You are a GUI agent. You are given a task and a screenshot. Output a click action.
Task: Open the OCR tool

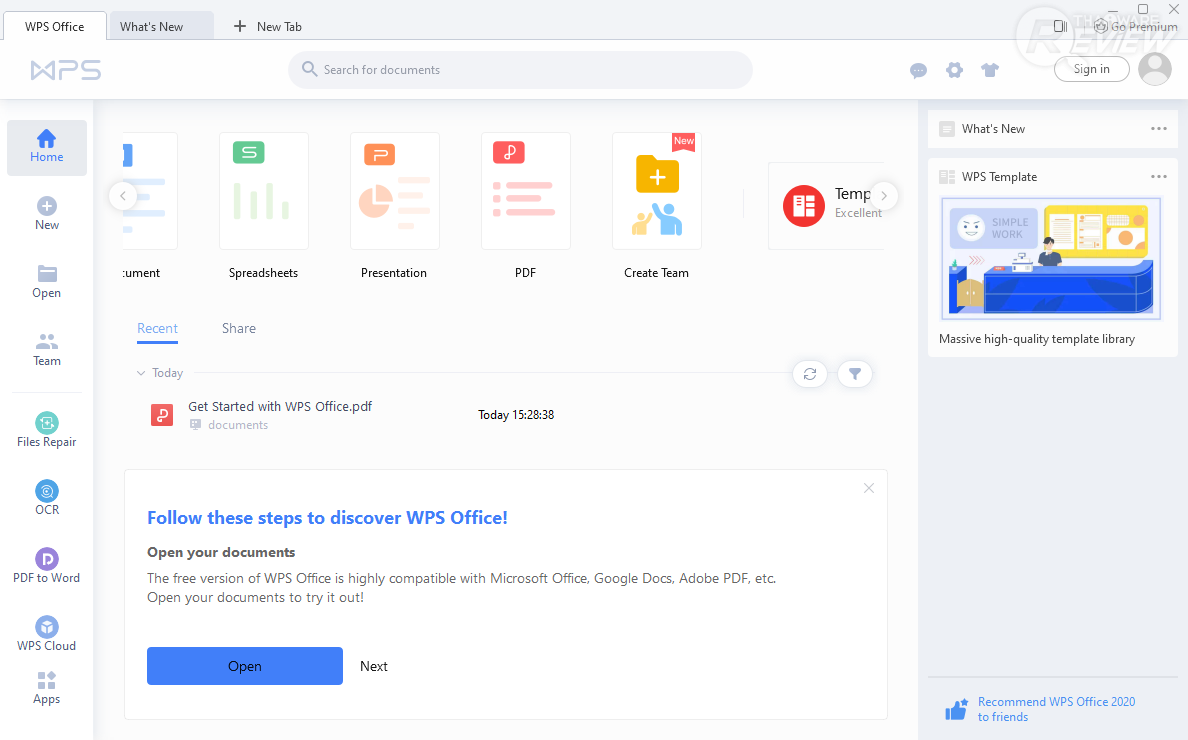[x=47, y=498]
